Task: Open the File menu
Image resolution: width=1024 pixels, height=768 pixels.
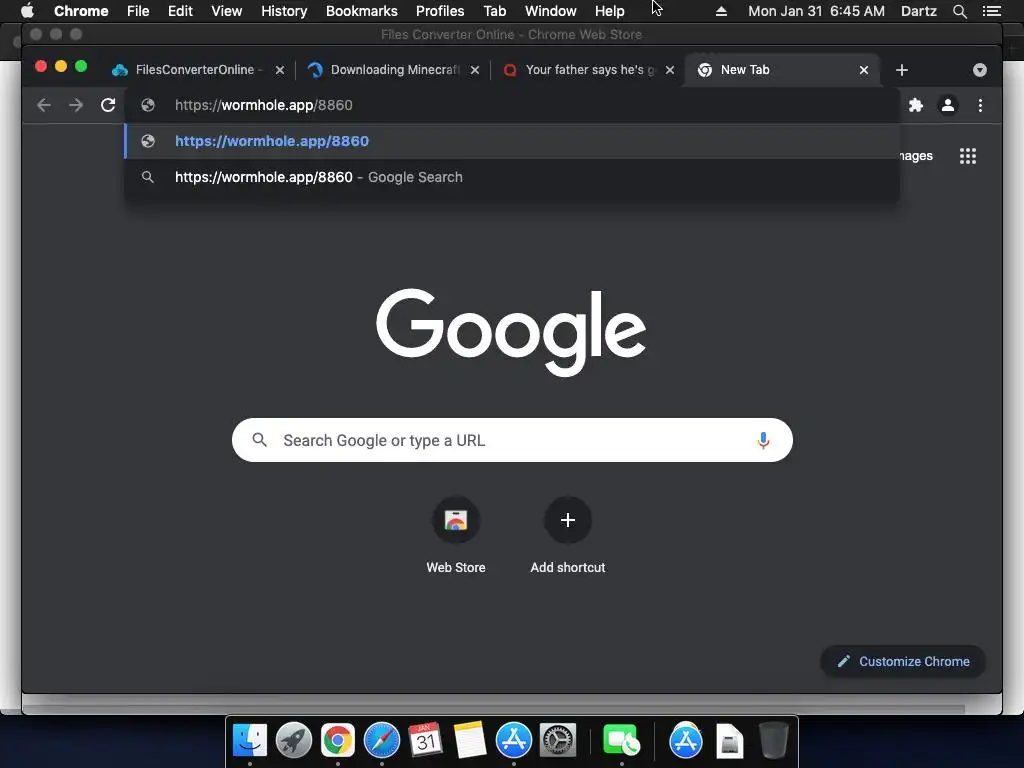Action: coord(138,11)
